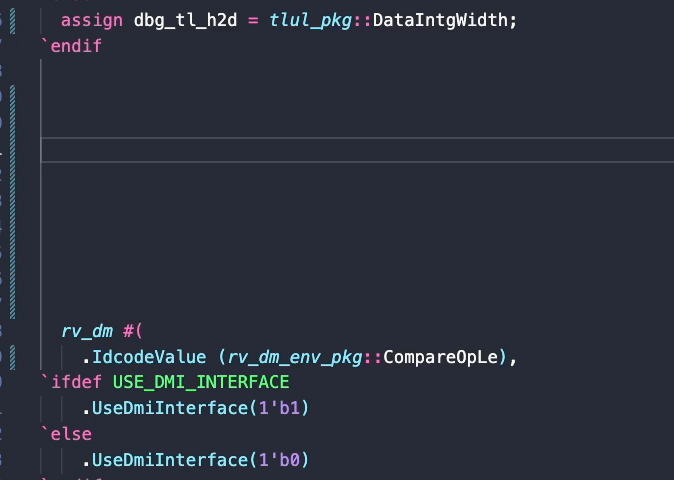Place cursor on dbg_tl_h2d signal name
This screenshot has height=480, width=674.
coord(186,20)
